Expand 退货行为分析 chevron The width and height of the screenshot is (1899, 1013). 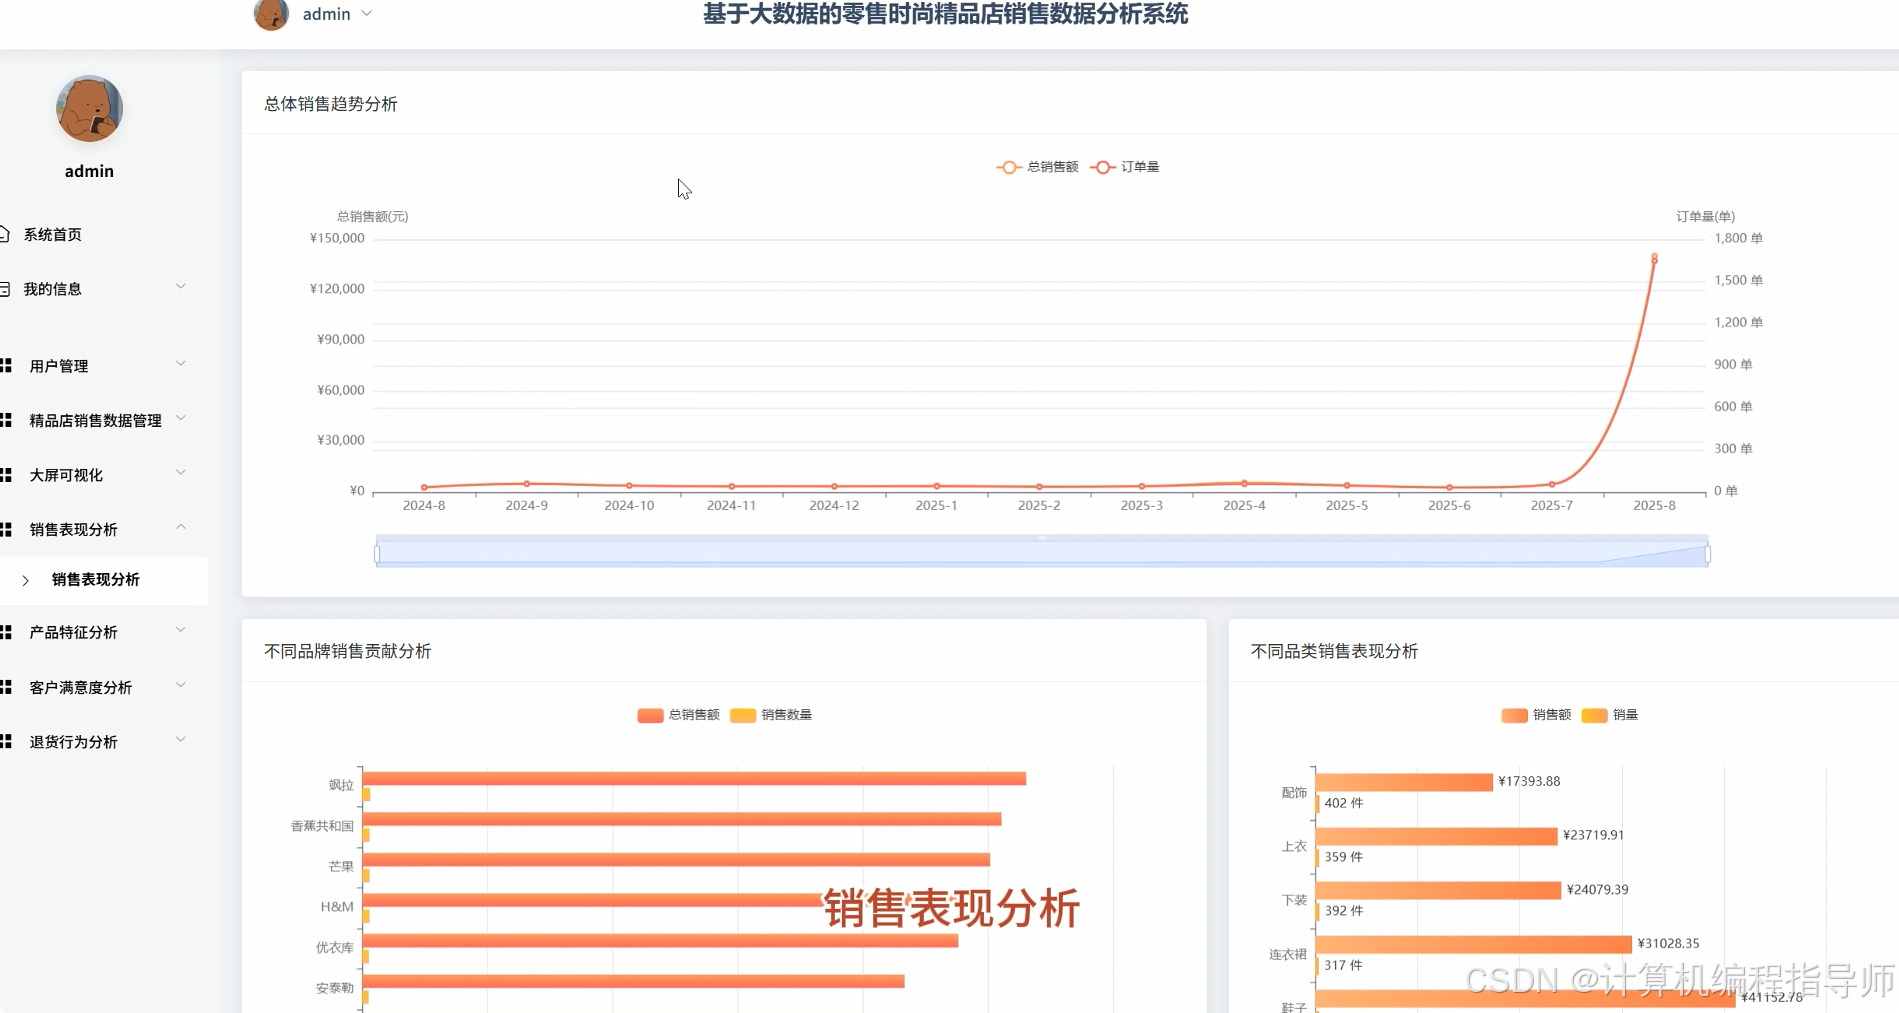(x=181, y=739)
